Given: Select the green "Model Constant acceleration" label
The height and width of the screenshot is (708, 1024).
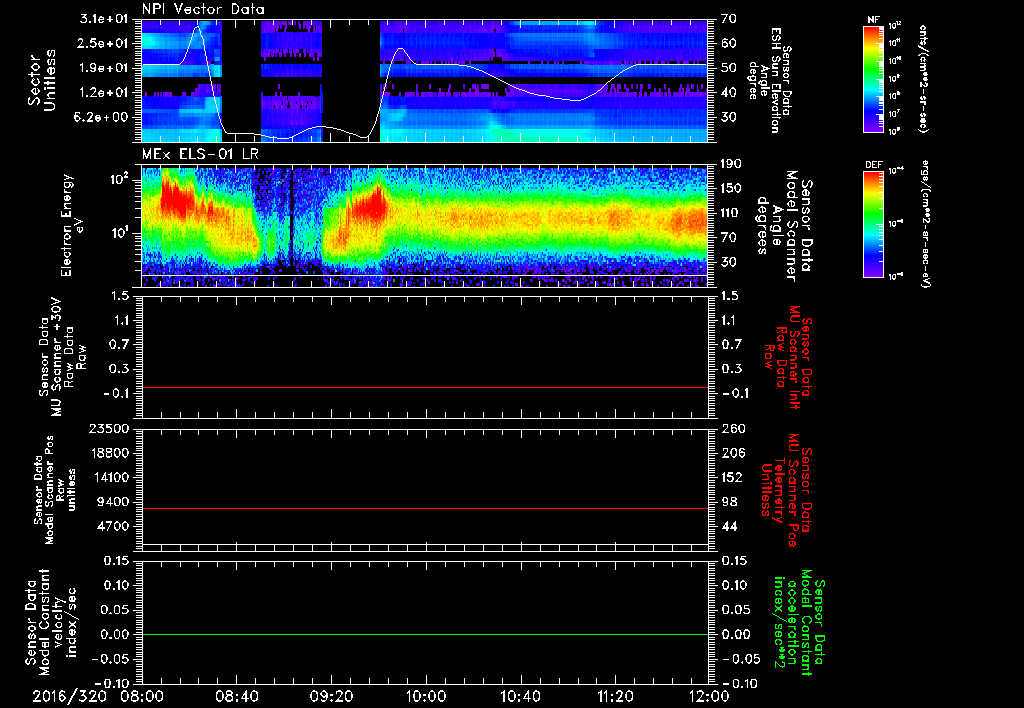Looking at the screenshot, I should click(799, 622).
